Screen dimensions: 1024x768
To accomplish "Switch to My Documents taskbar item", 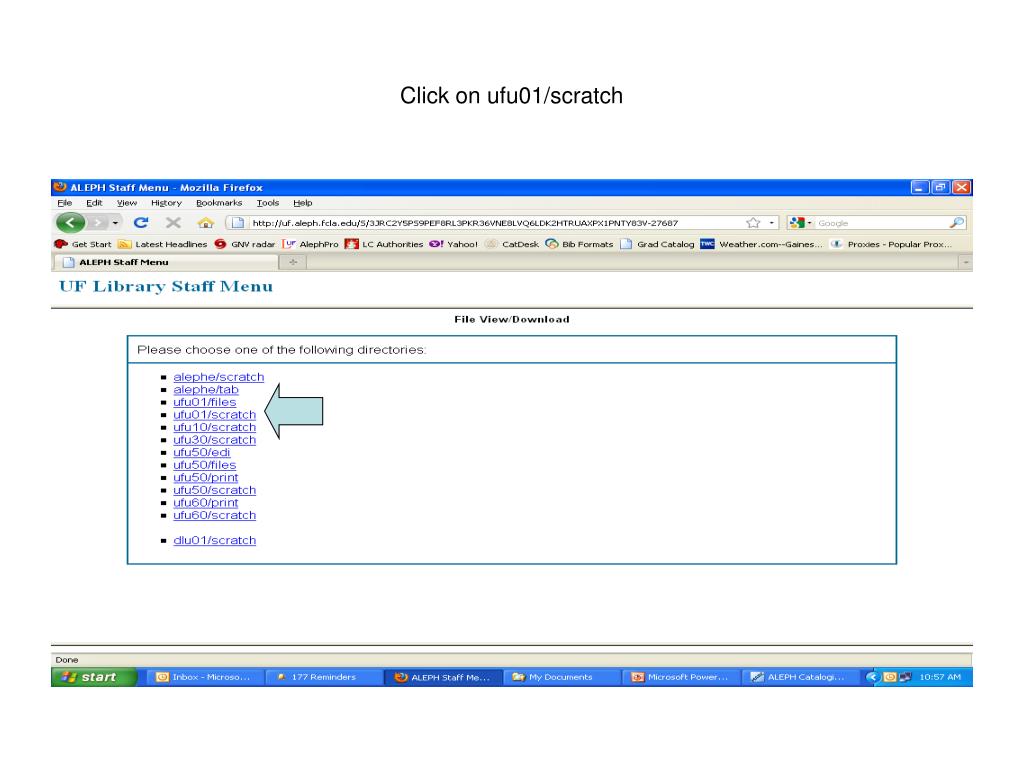I will pyautogui.click(x=562, y=677).
